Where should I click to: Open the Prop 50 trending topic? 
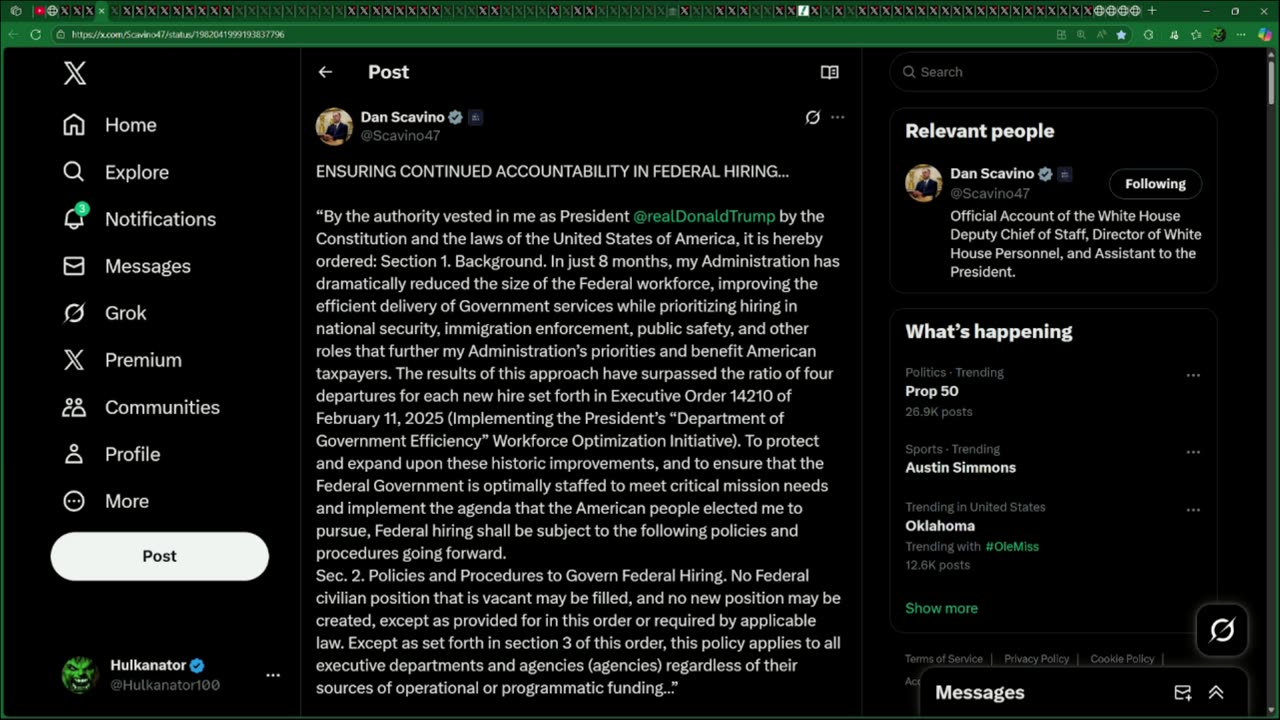pyautogui.click(x=932, y=391)
